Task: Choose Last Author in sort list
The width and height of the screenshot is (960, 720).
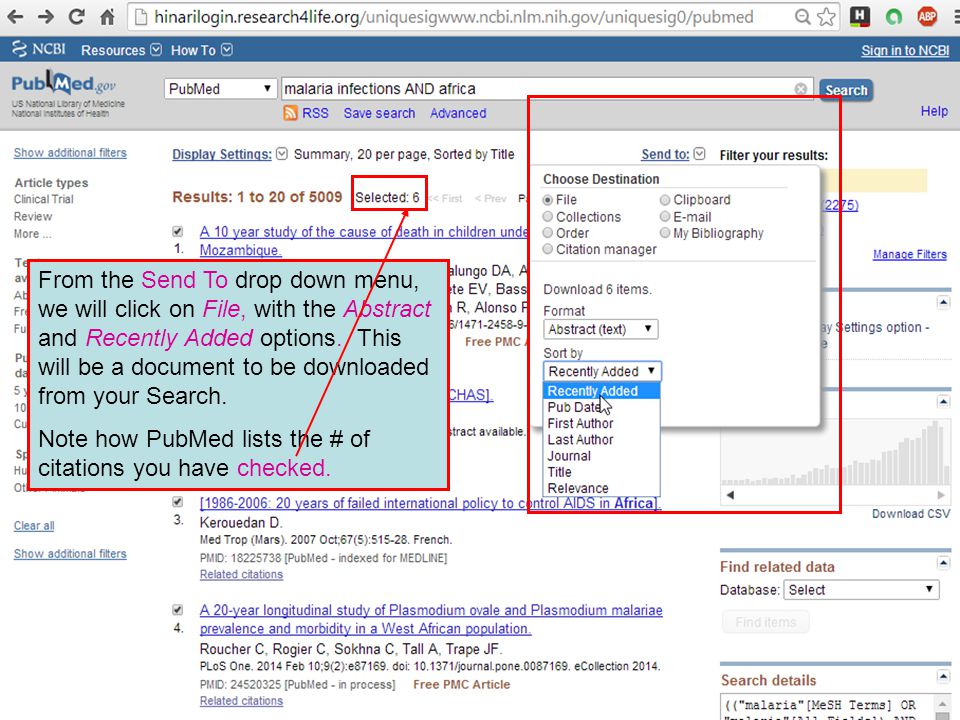Action: [601, 440]
